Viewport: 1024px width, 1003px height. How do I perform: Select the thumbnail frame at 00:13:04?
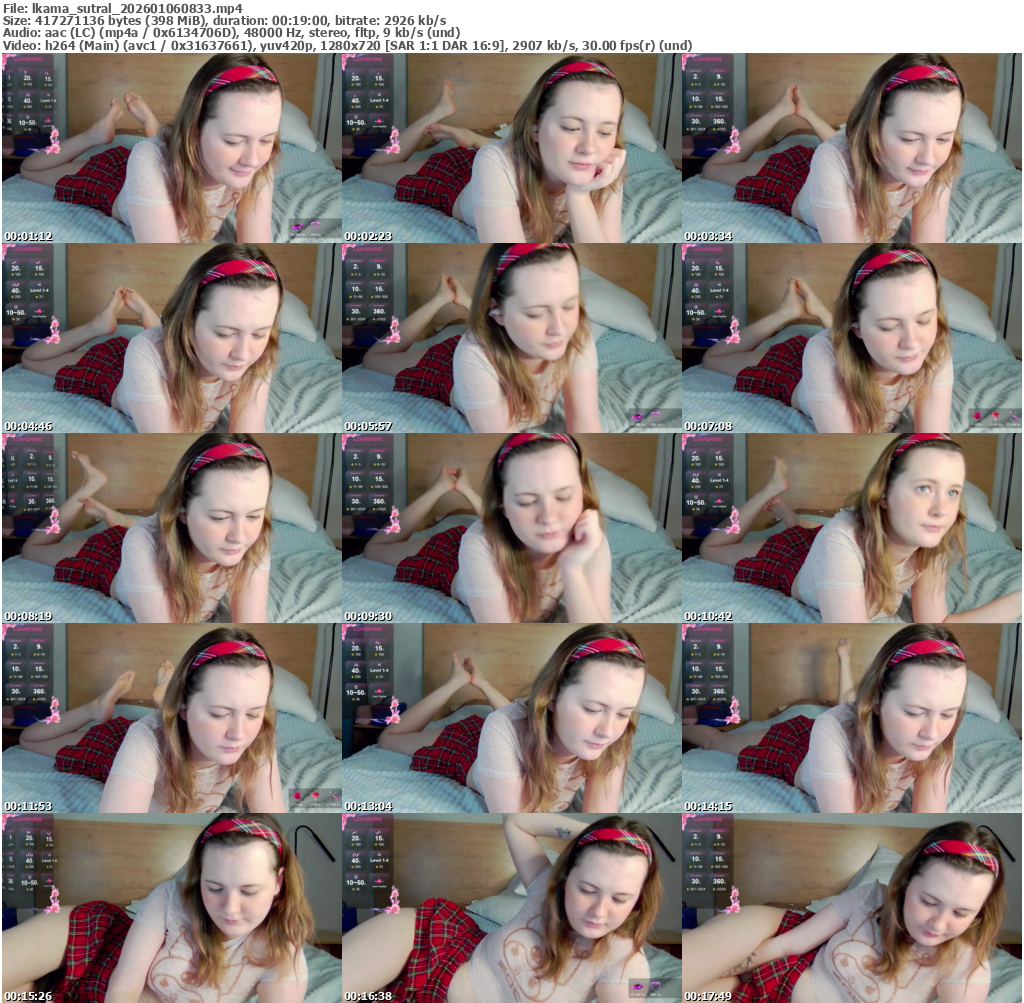[511, 718]
